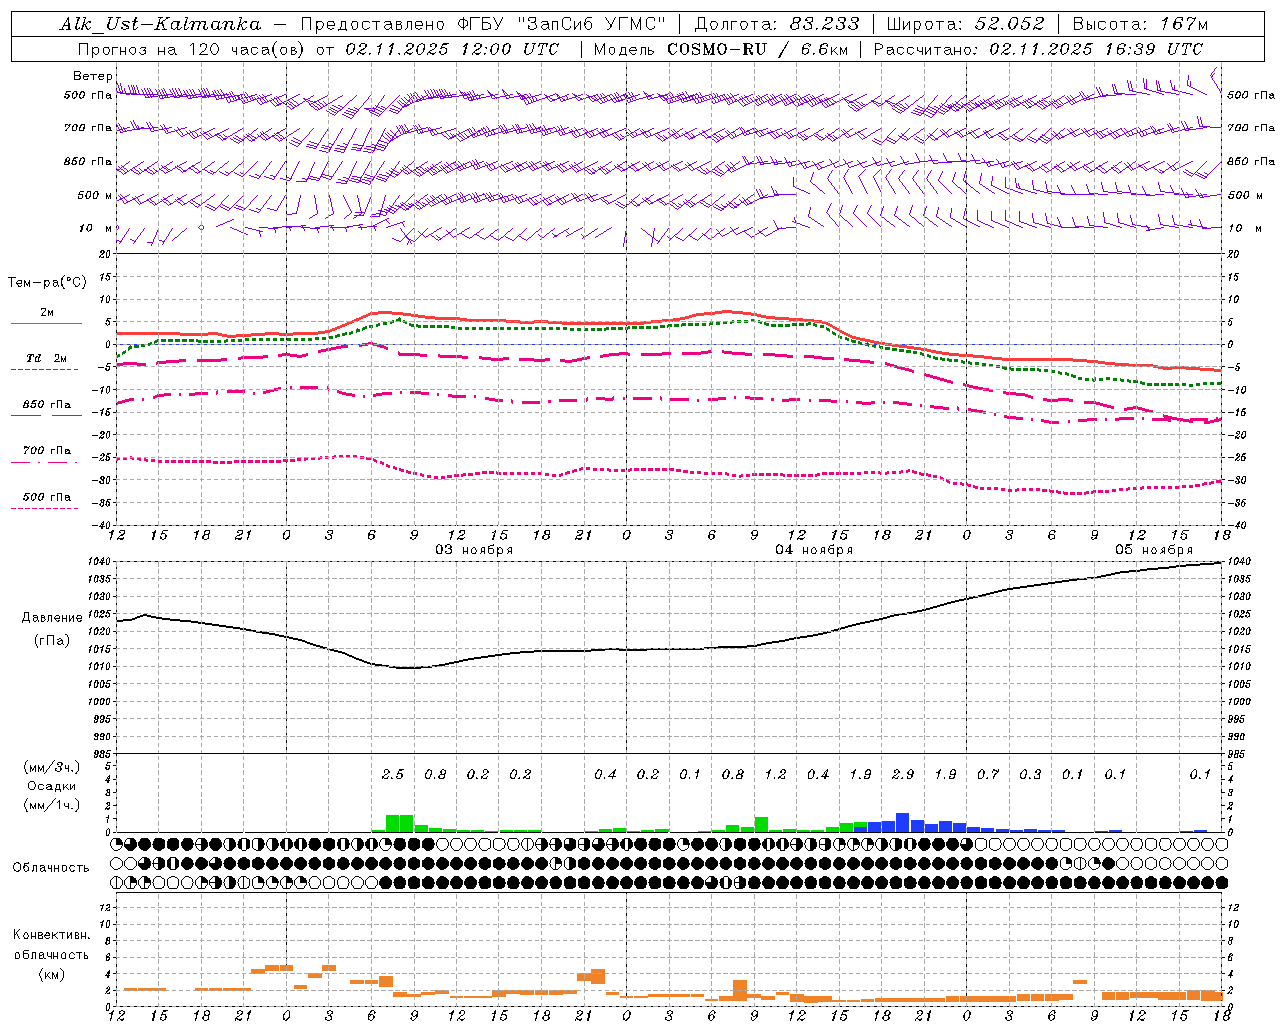Click the tallest blue precipitation bar
The height and width of the screenshot is (1024, 1280).
tap(903, 822)
